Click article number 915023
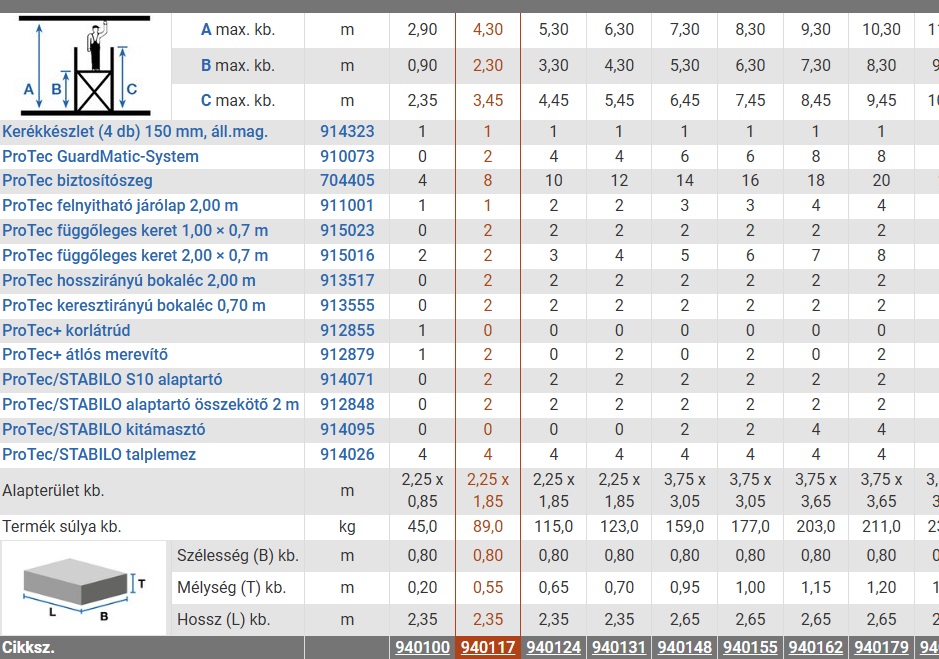Viewport: 939px width, 659px height. coord(347,230)
